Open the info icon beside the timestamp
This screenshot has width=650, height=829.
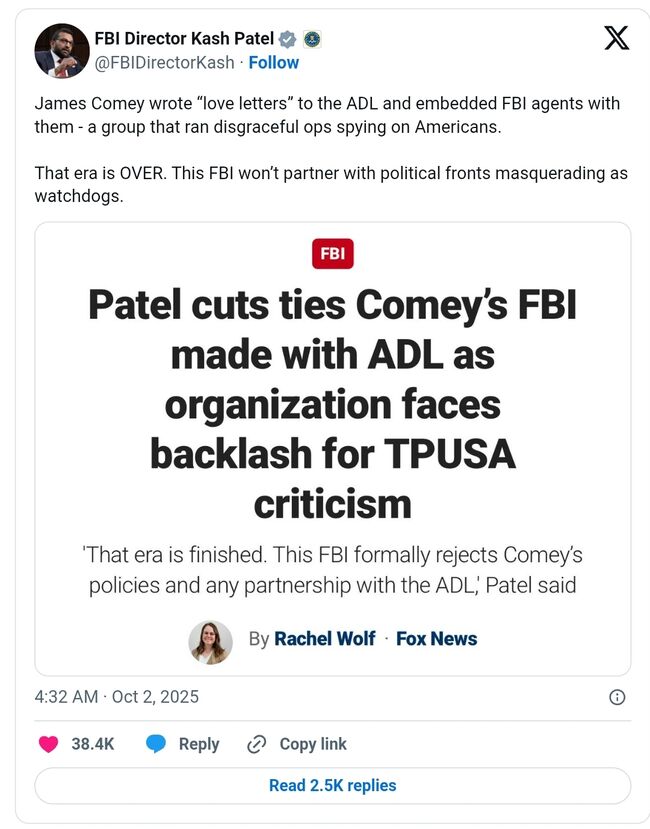[617, 697]
